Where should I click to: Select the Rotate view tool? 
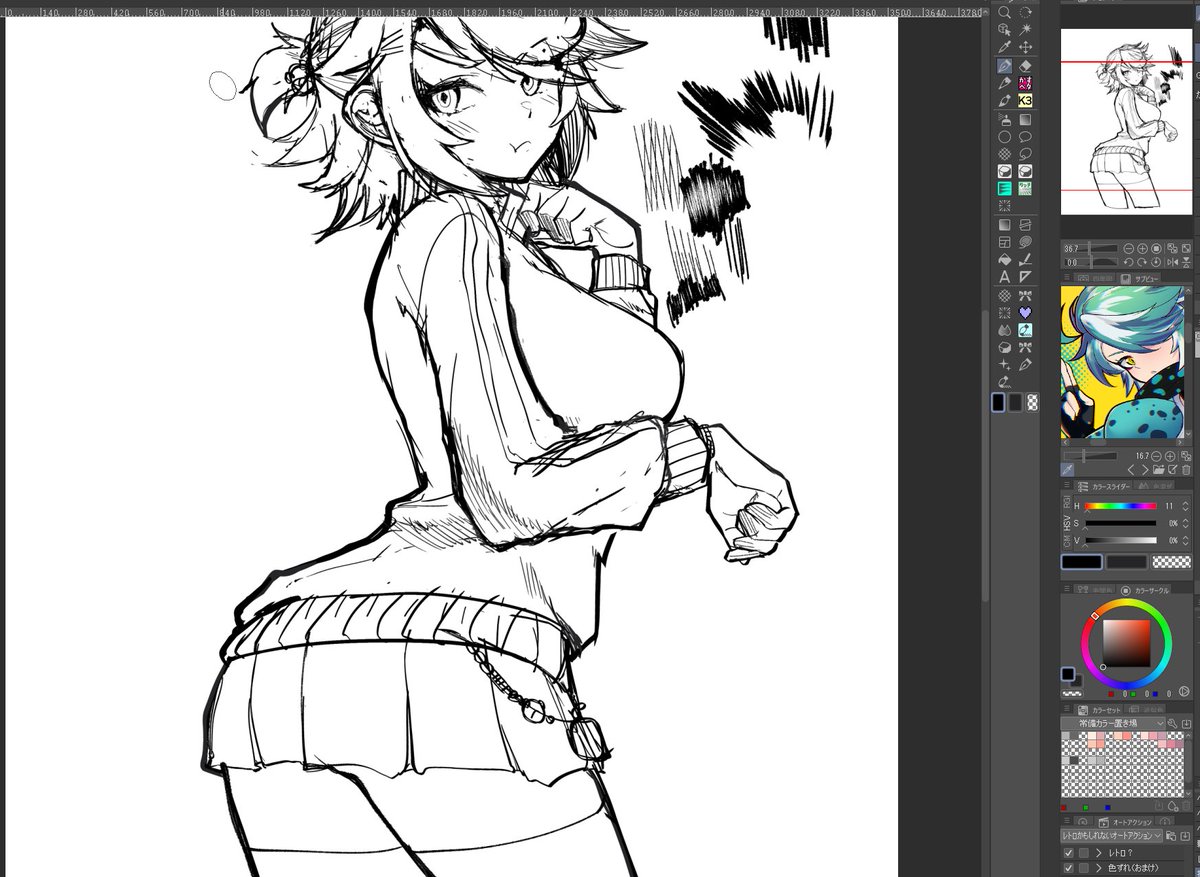pos(1025,12)
